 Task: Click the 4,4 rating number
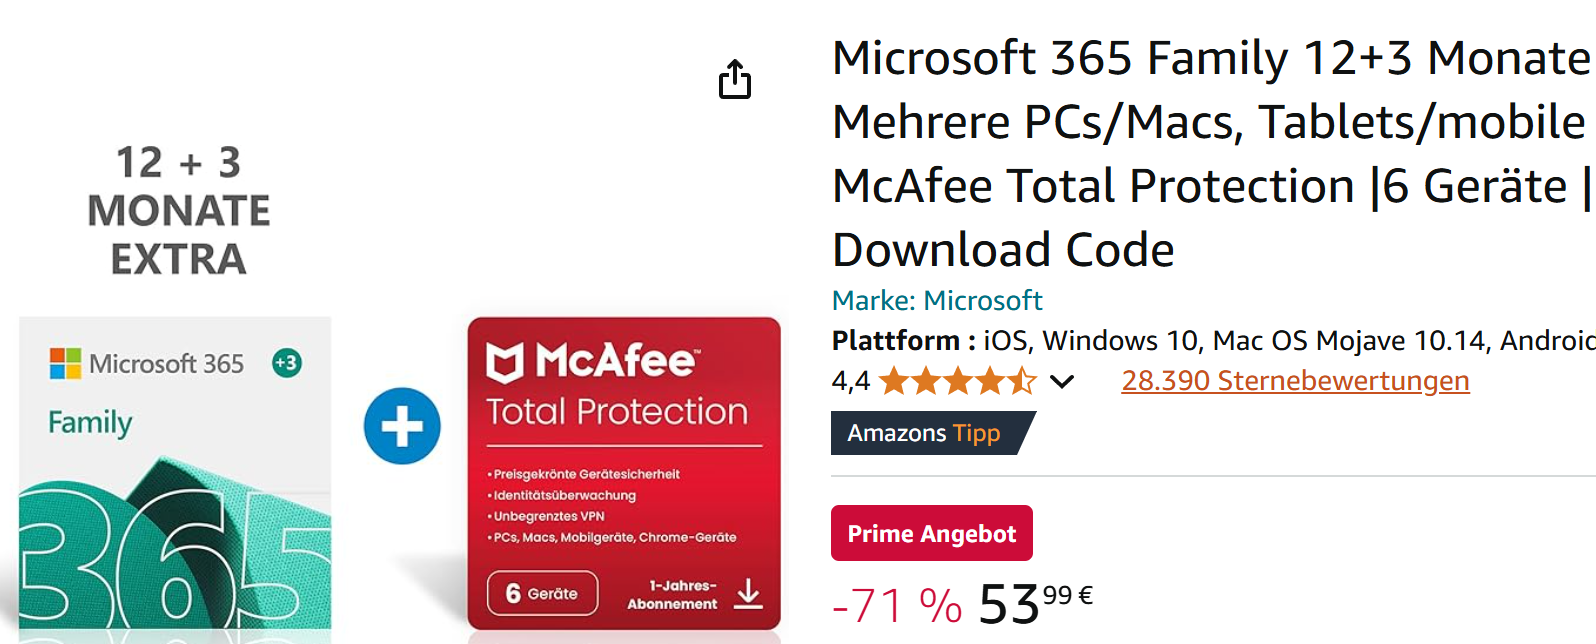(850, 381)
